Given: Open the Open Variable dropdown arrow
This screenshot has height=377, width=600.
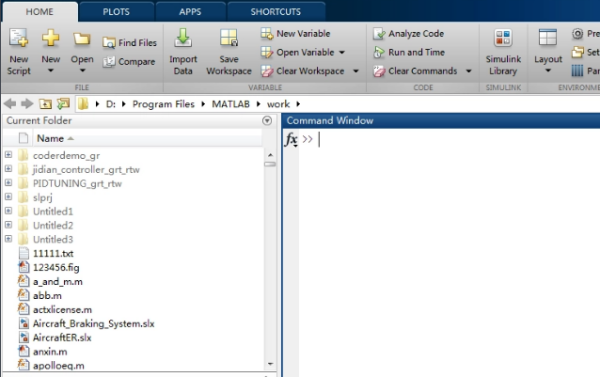Looking at the screenshot, I should click(342, 52).
